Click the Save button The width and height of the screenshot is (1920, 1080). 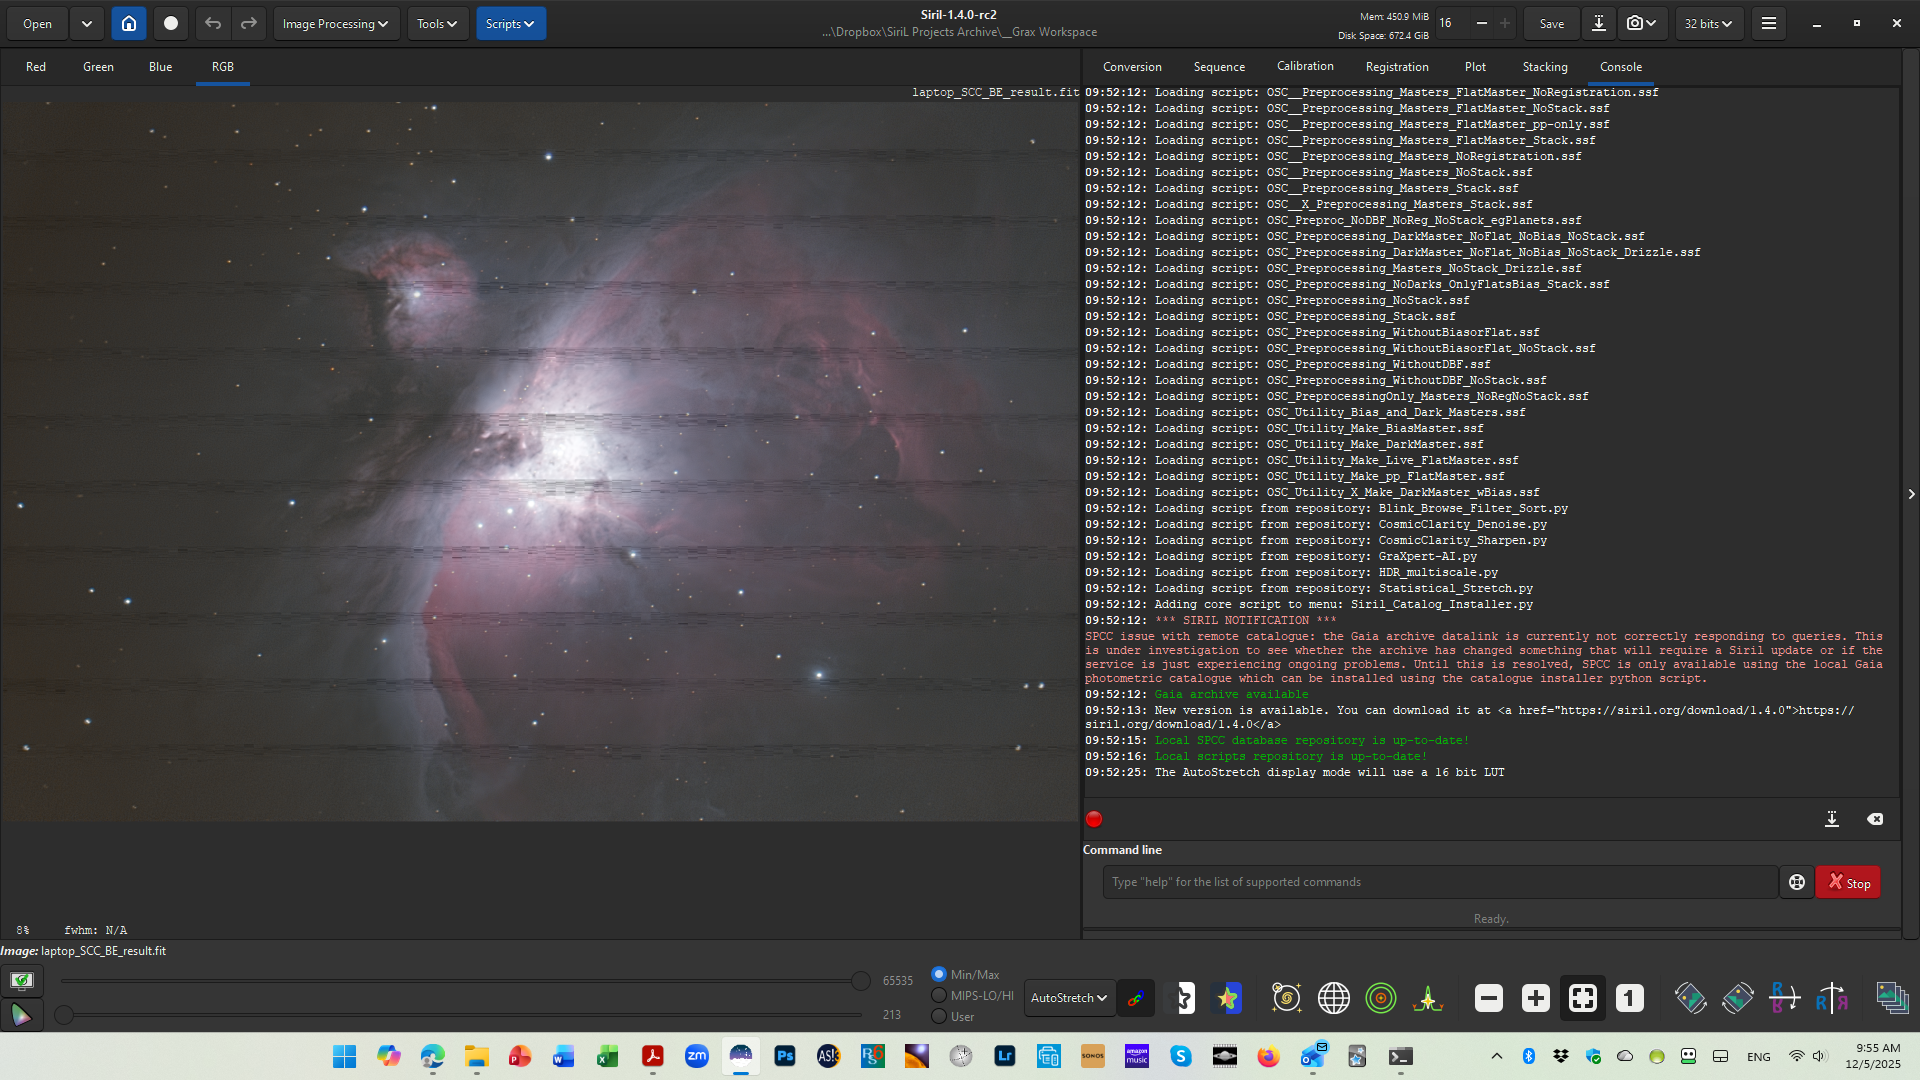coord(1551,23)
